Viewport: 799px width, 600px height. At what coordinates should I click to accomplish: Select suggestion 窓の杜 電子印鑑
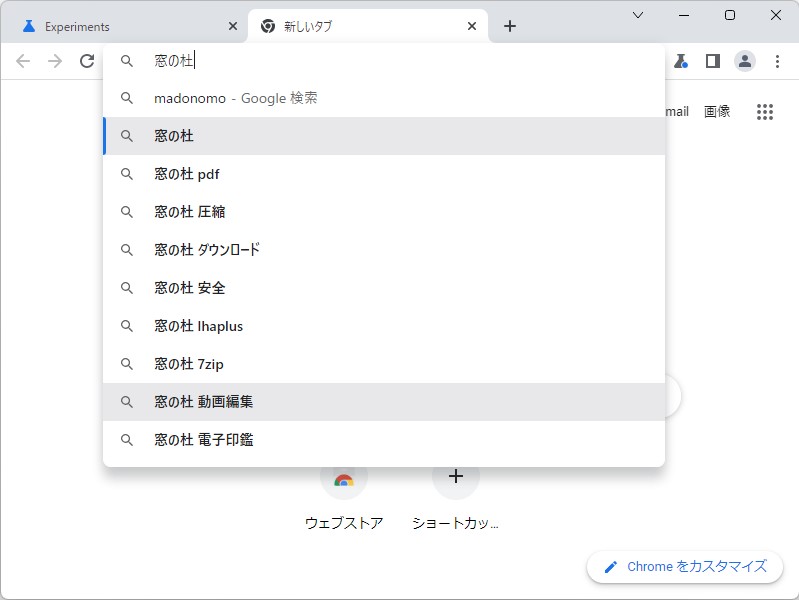384,440
